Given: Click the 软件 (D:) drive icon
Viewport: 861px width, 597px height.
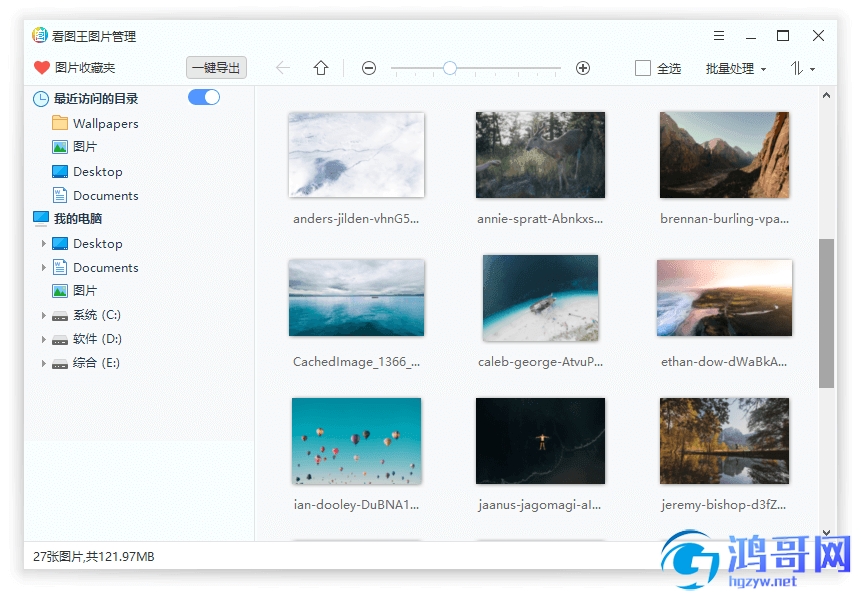Looking at the screenshot, I should [x=60, y=339].
